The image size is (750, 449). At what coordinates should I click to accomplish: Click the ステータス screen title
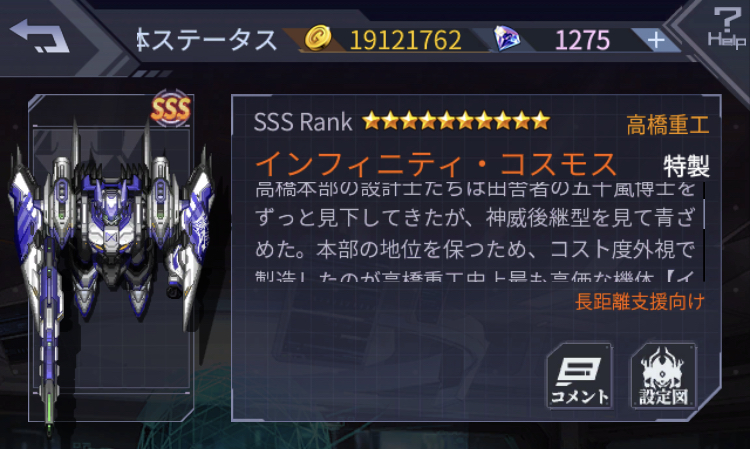coord(207,40)
